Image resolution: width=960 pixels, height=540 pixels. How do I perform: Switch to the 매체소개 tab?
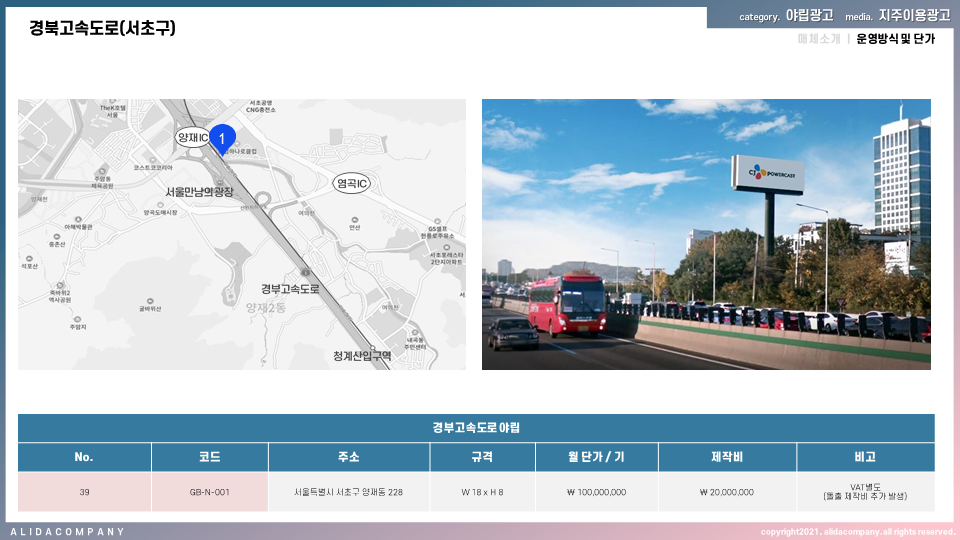[819, 39]
